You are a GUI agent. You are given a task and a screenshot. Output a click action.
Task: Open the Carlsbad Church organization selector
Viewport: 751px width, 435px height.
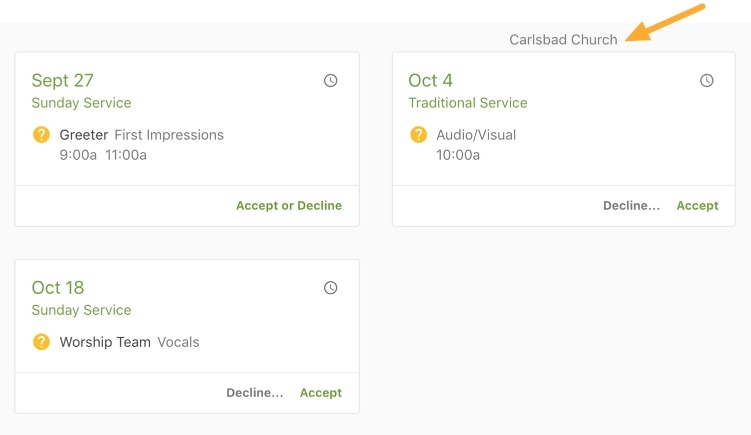coord(563,39)
